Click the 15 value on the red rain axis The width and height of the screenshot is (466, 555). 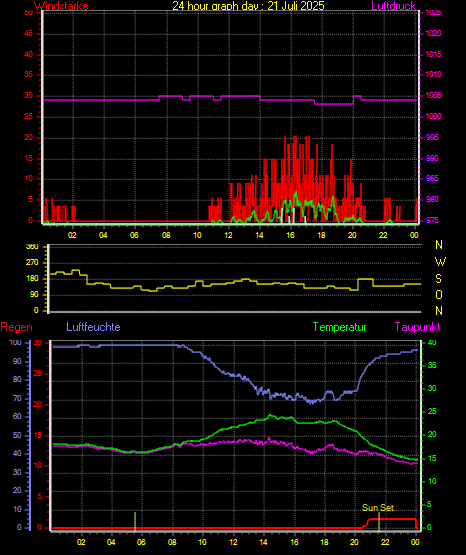[37, 435]
